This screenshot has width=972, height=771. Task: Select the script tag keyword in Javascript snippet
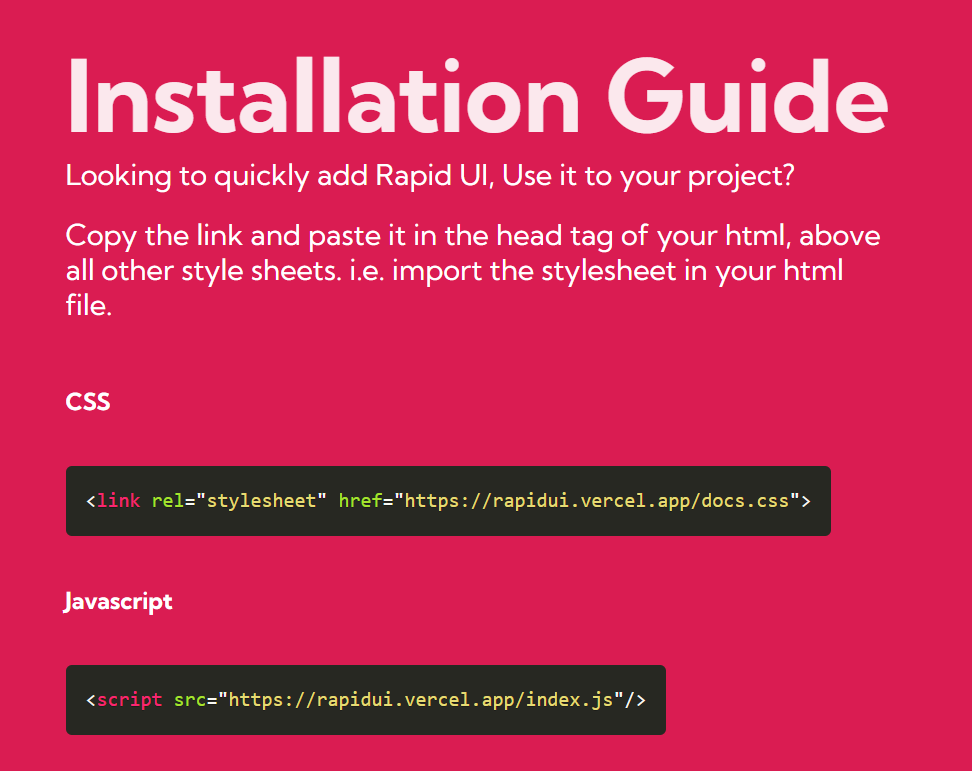(129, 699)
